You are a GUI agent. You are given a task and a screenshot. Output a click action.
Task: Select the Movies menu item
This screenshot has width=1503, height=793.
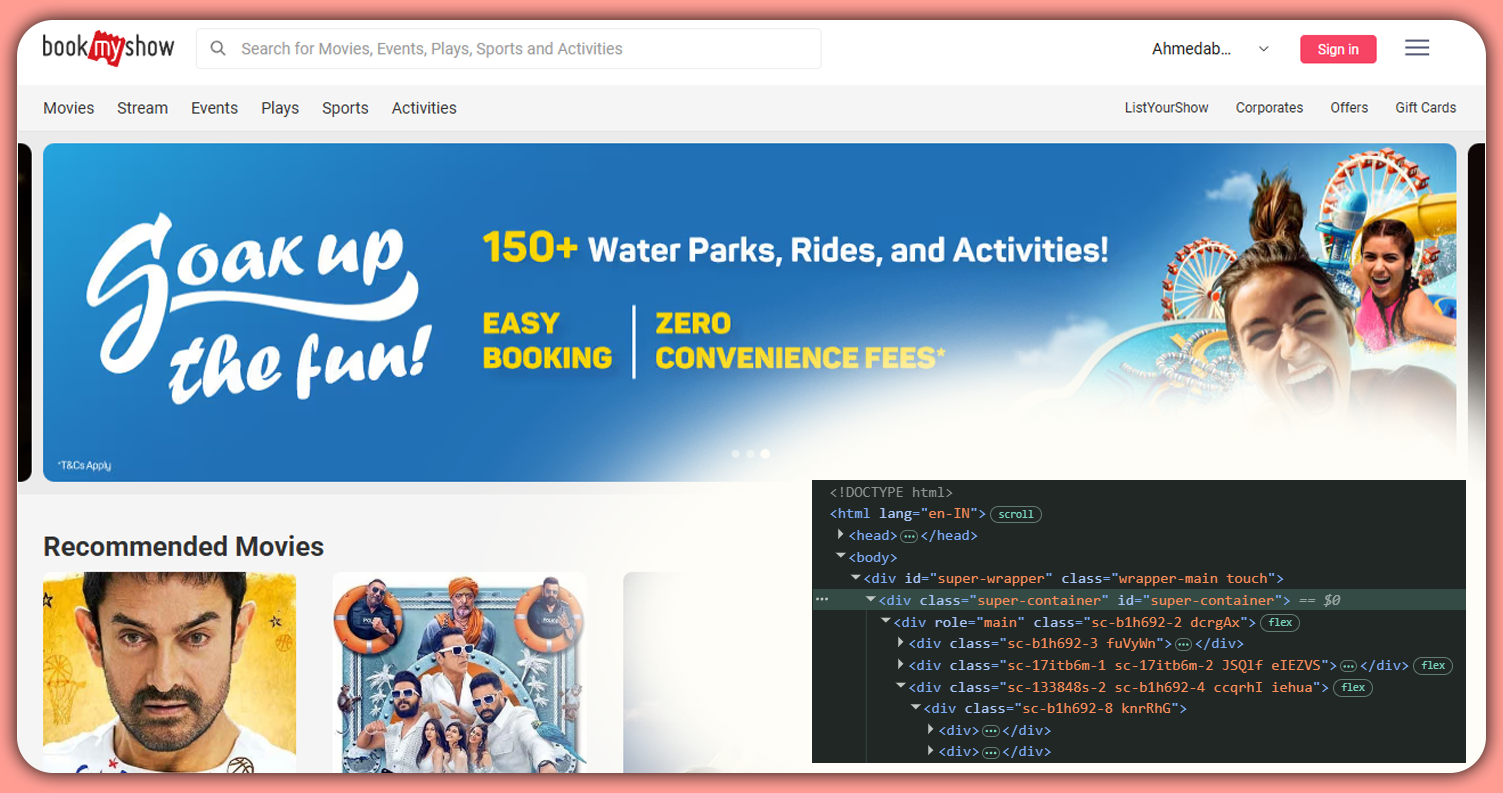click(68, 108)
